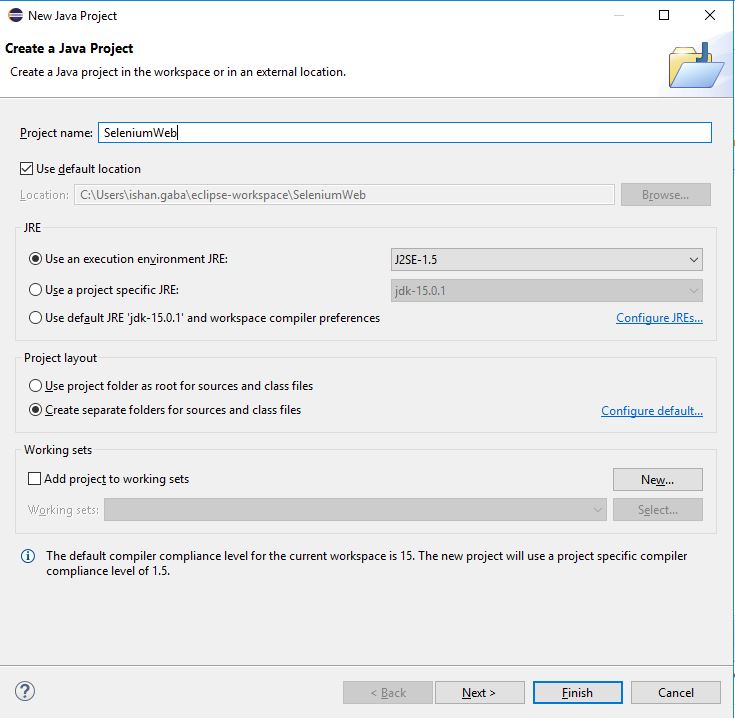Maximize the New Java Project dialog
This screenshot has height=718, width=735.
[664, 15]
